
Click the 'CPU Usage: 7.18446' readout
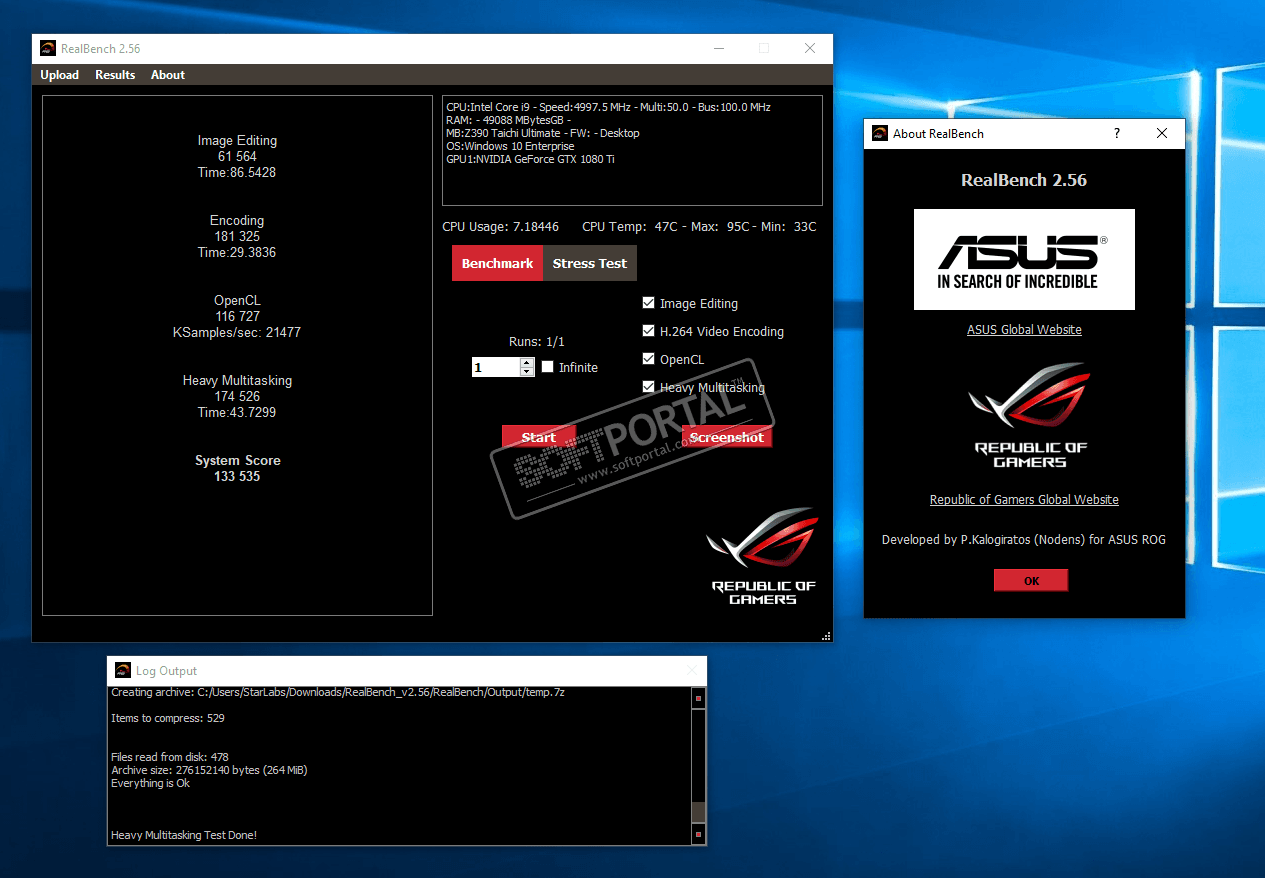tap(501, 227)
